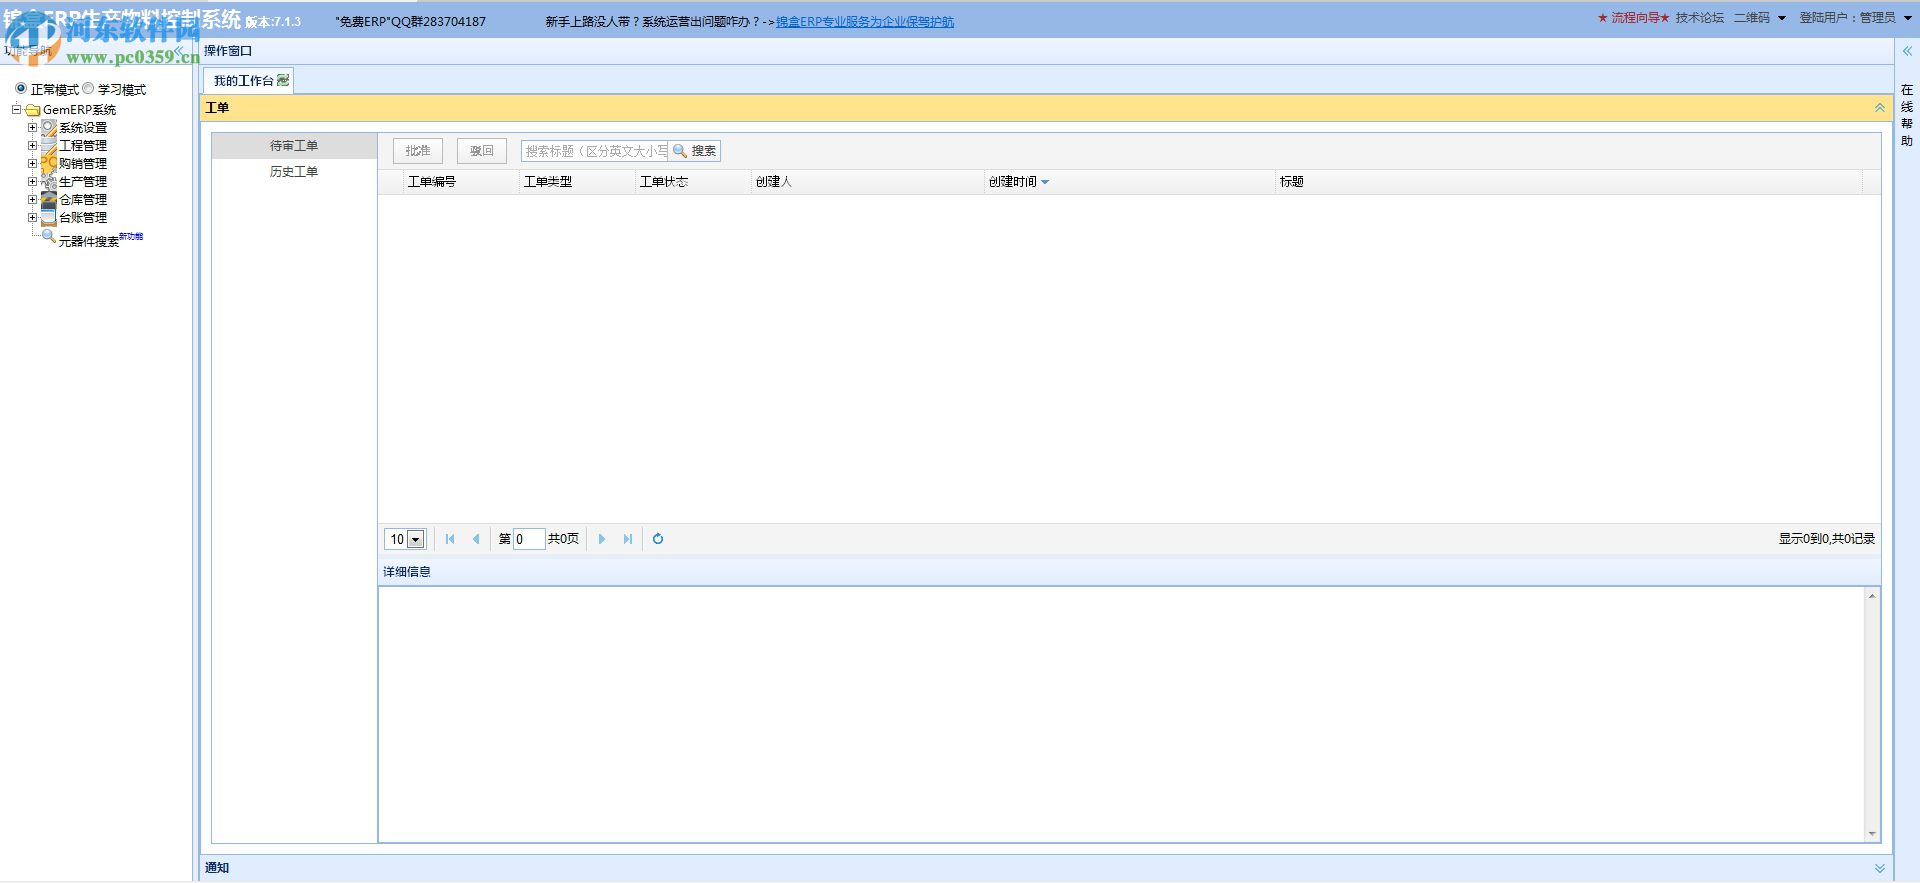Collapse the 工单 panel
The width and height of the screenshot is (1920, 883).
[1880, 108]
